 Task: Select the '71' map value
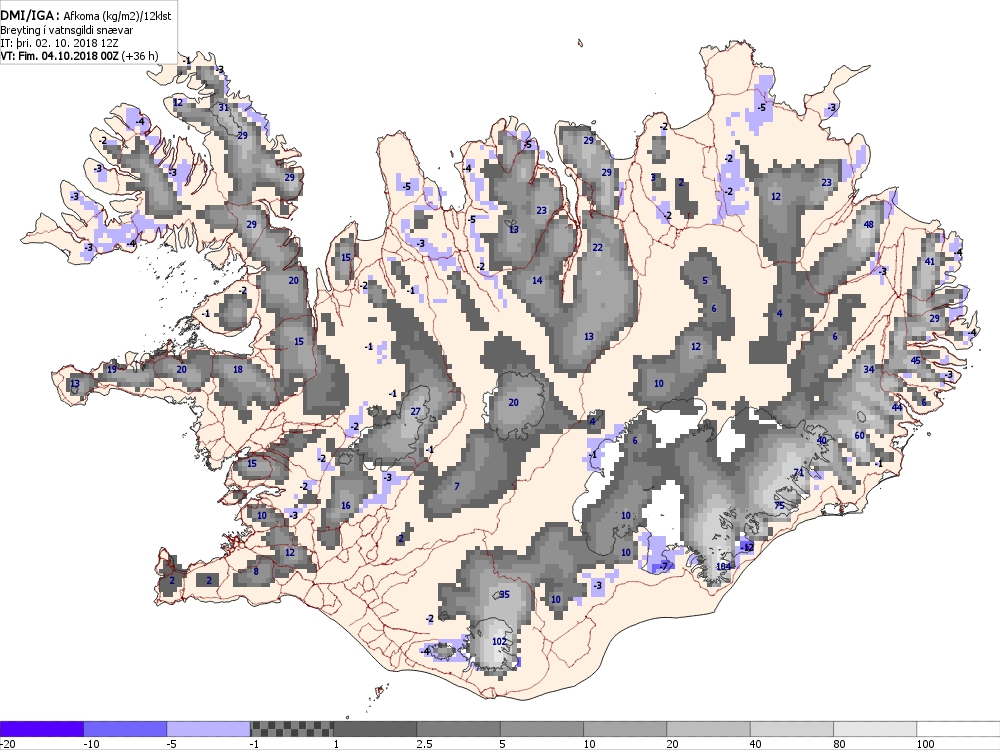798,473
